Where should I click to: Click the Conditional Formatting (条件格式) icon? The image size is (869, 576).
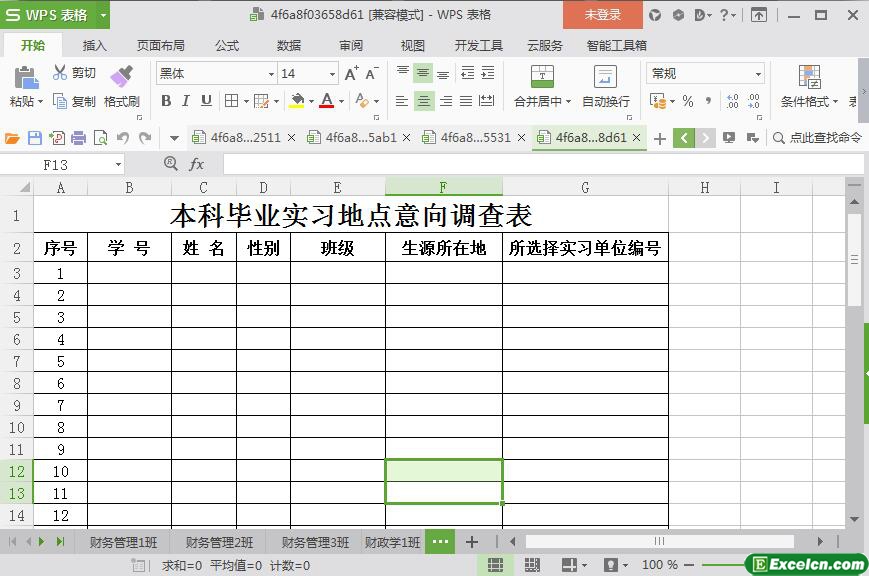[809, 77]
